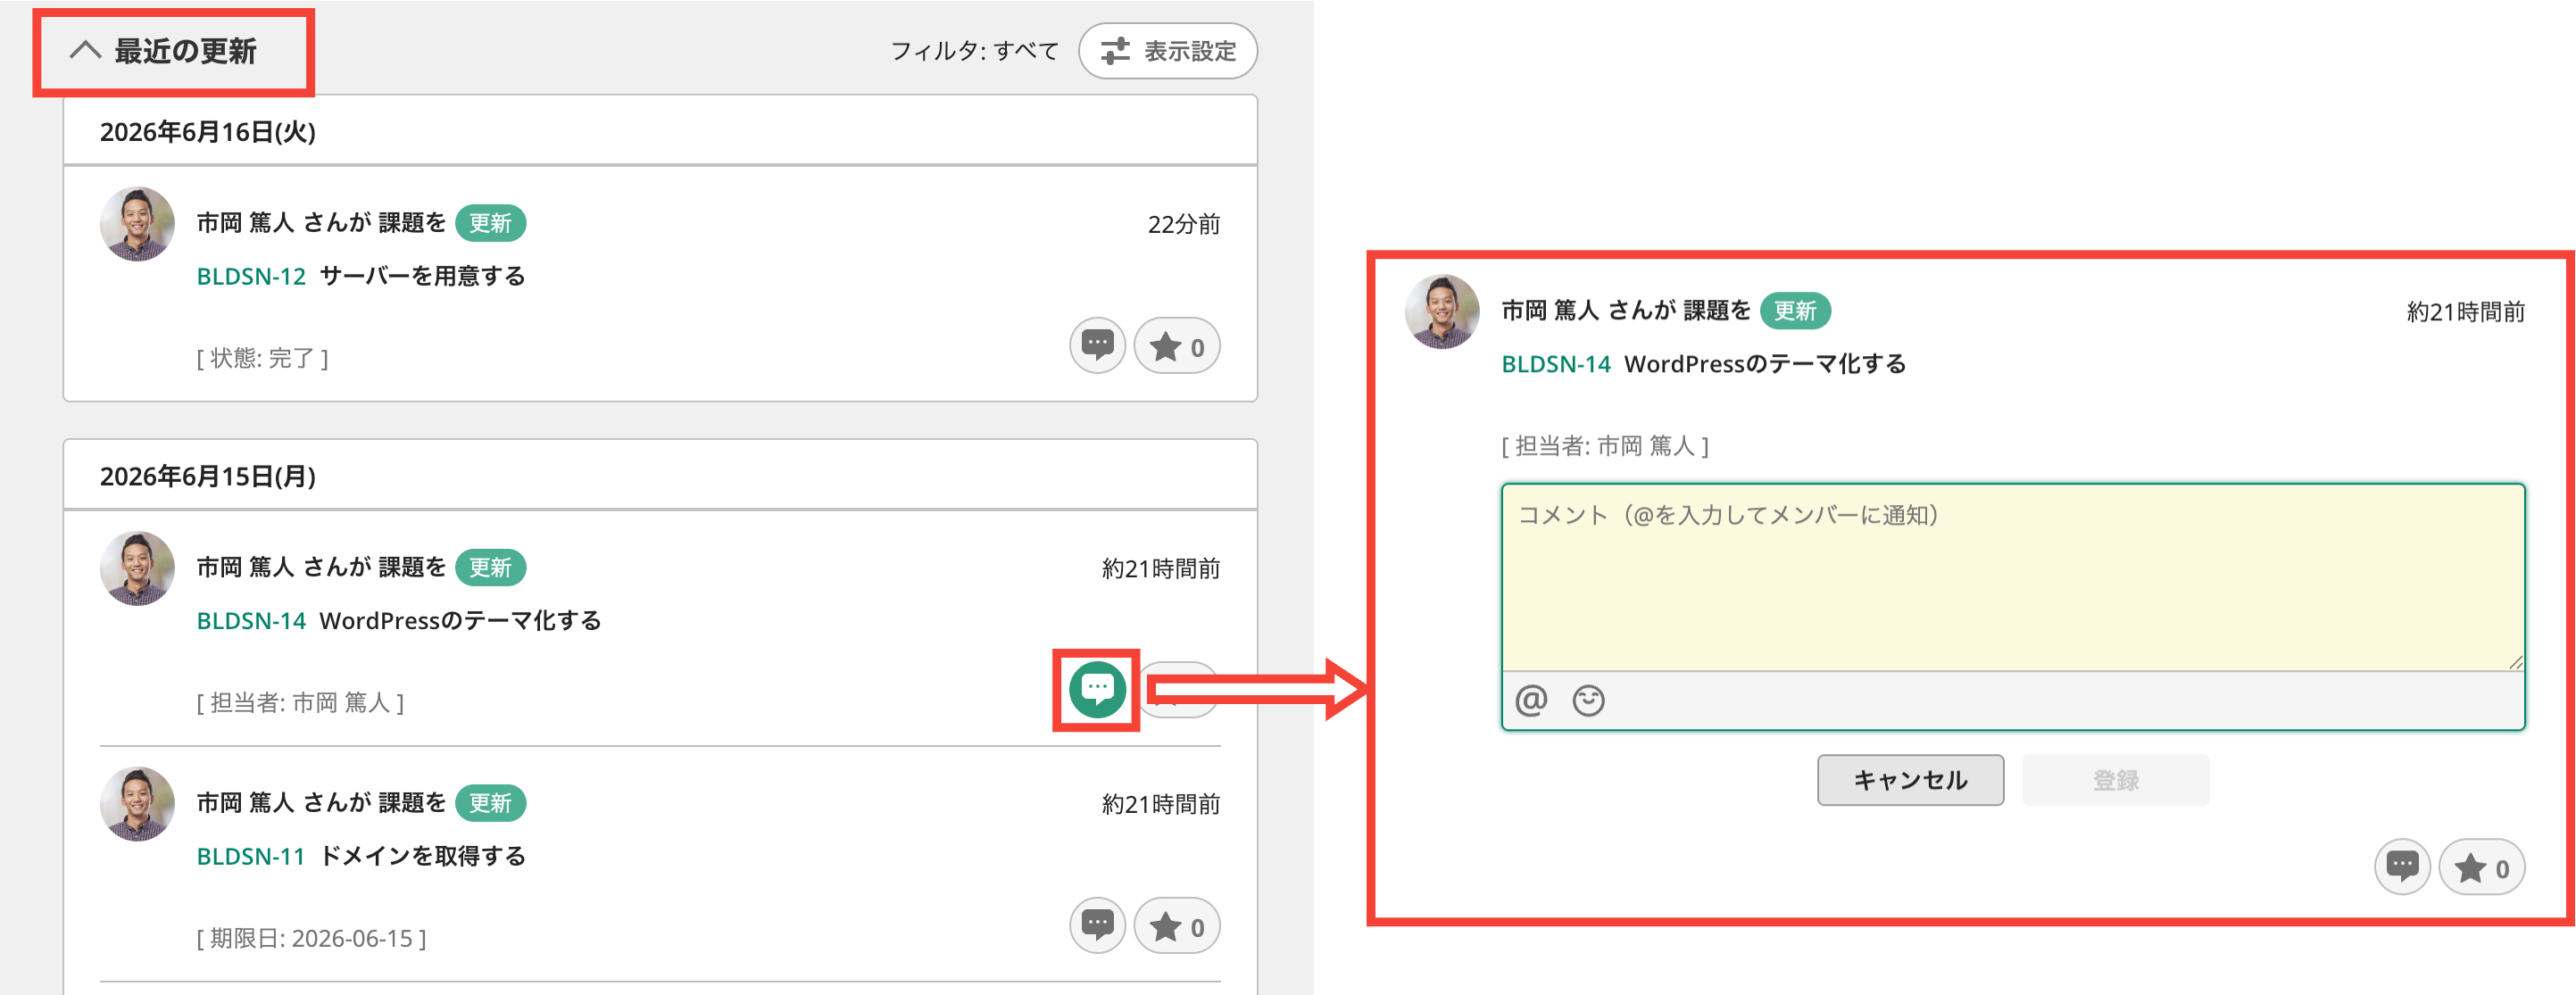This screenshot has width=2576, height=995.
Task: Open comment box on BLDSN-12 entry
Action: 1097,346
